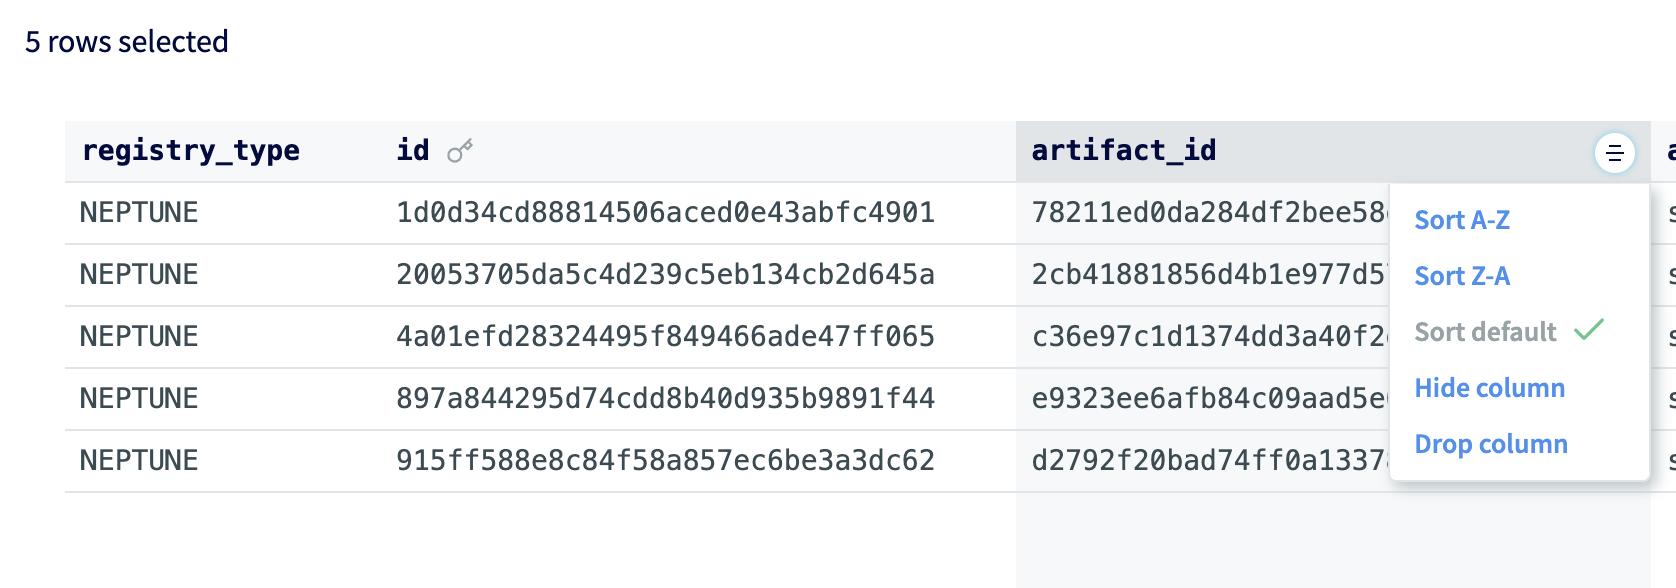Click the registry_type column header
Image resolution: width=1676 pixels, height=588 pixels.
(x=191, y=151)
